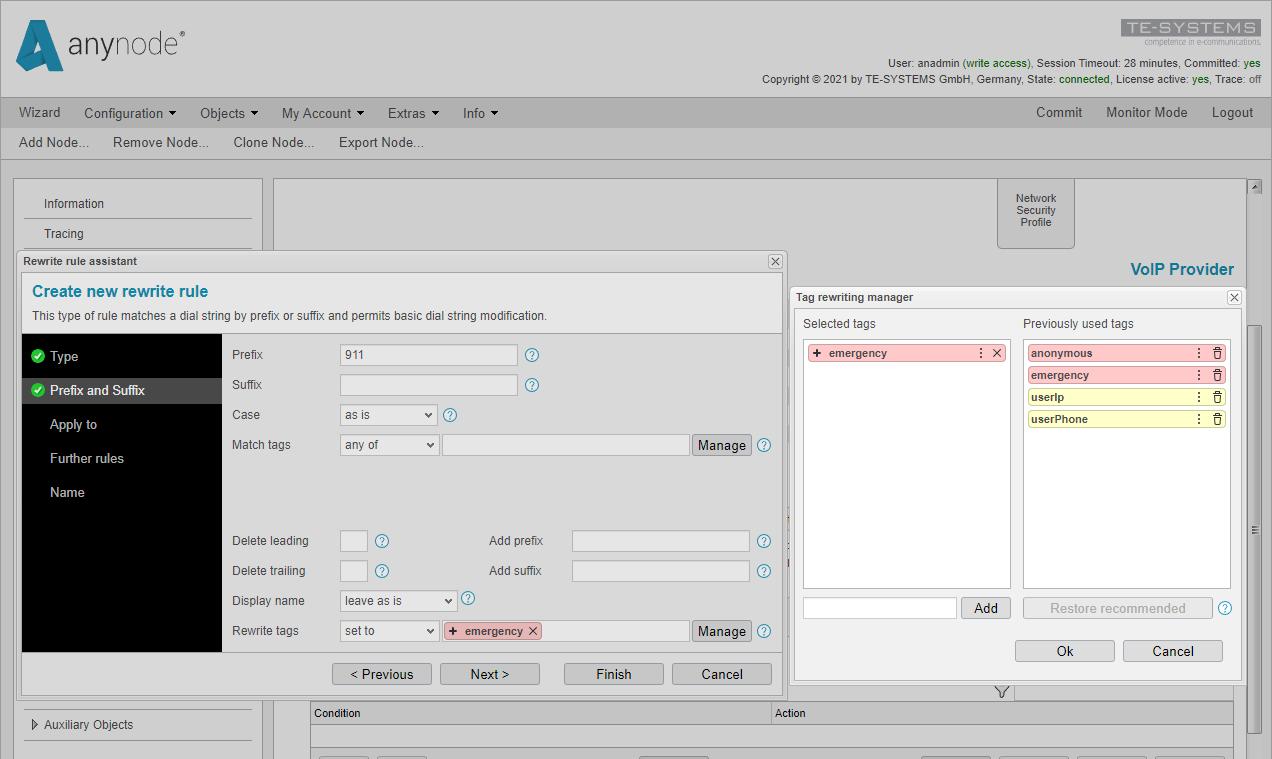Click the new tag name input field
This screenshot has height=759, width=1272.
click(880, 608)
